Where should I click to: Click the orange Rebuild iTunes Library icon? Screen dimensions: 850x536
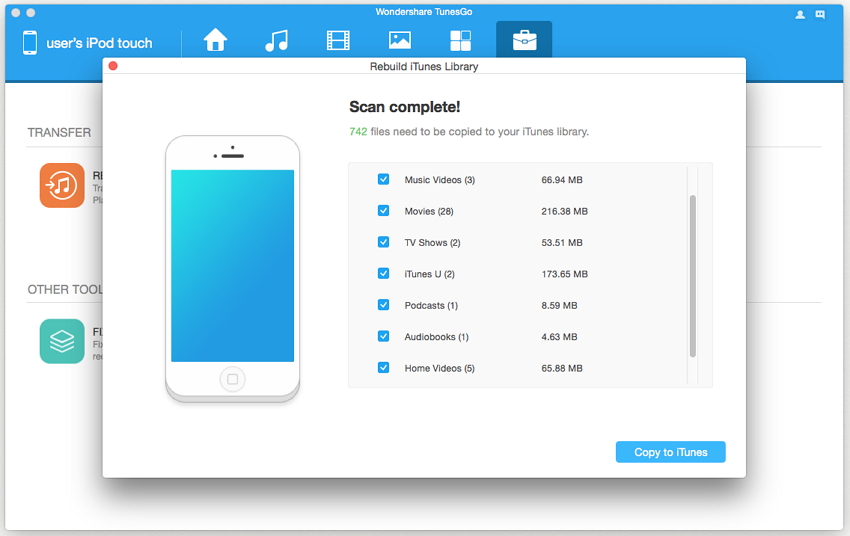click(x=62, y=185)
